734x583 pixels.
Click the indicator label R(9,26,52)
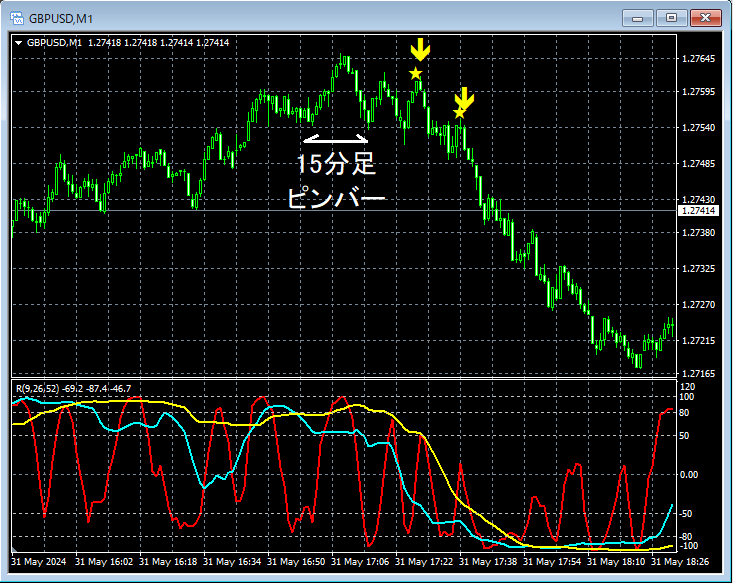(37, 389)
